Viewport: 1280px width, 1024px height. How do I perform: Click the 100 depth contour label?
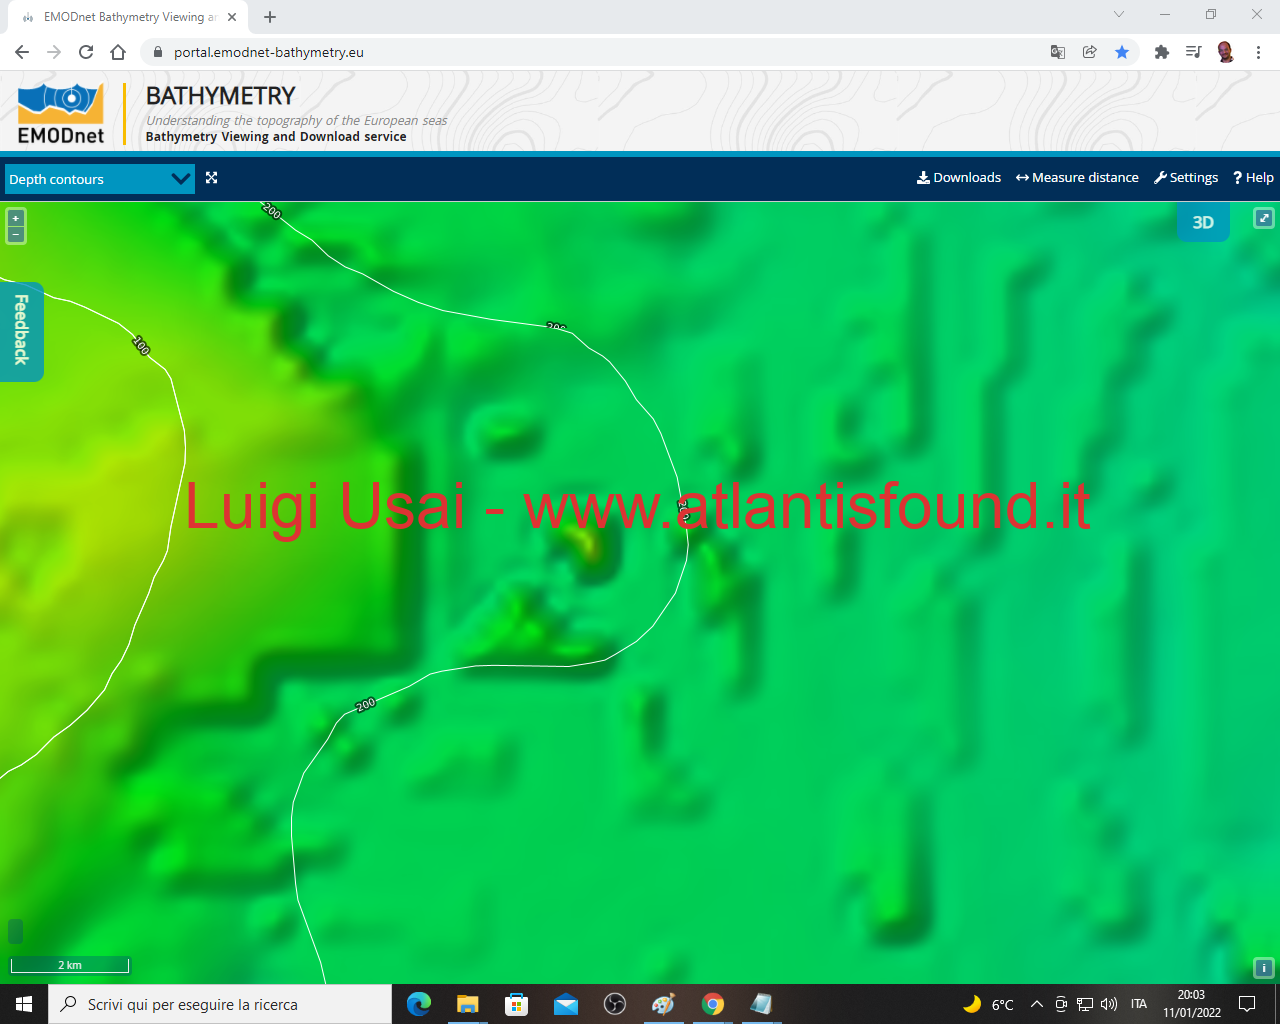pos(141,346)
